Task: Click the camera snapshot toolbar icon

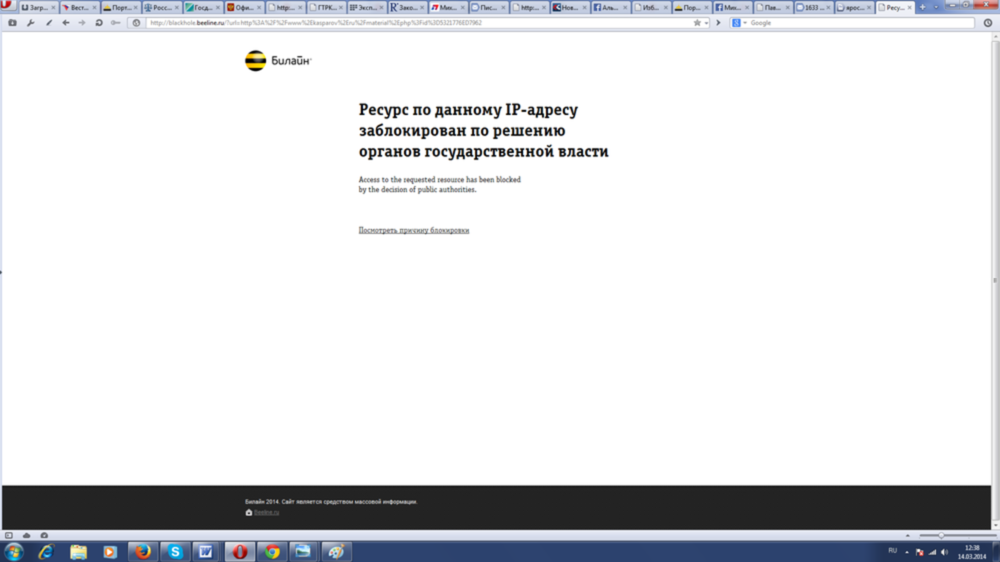Action: coord(12,23)
